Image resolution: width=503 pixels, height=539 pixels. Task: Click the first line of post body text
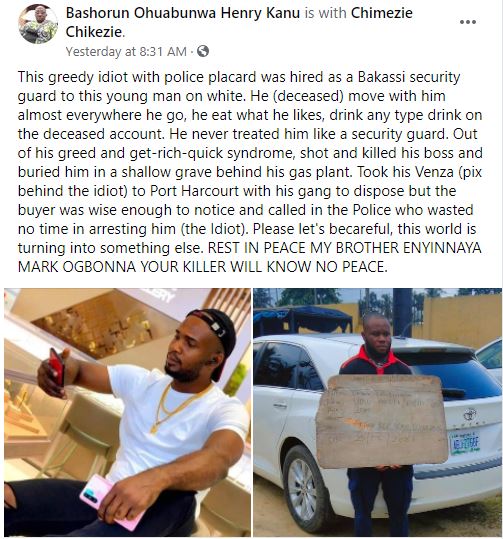239,77
